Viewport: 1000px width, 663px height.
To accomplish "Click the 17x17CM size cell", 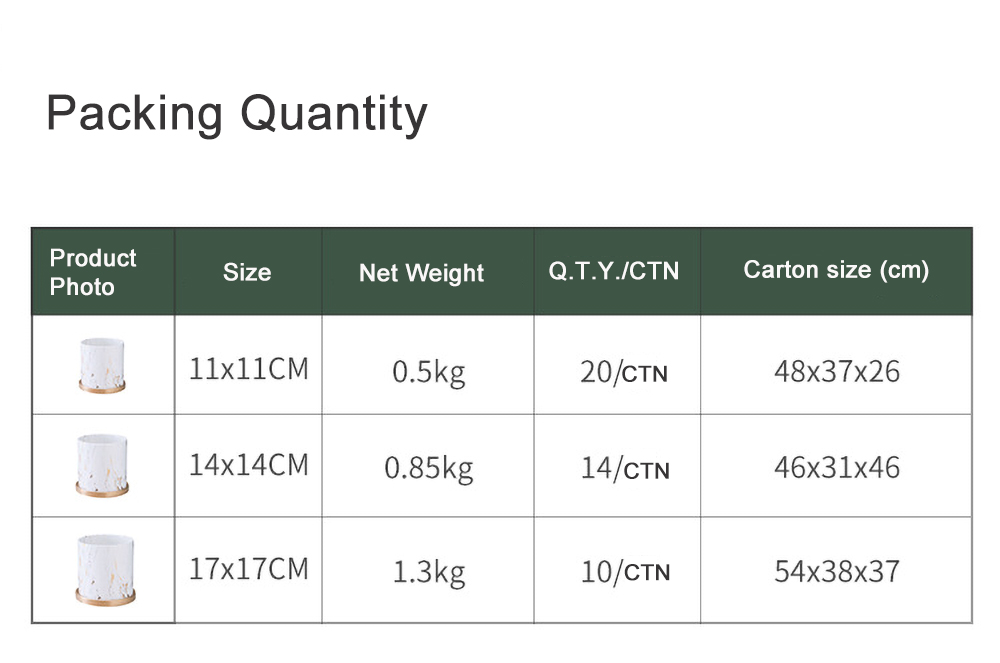I will tap(249, 569).
